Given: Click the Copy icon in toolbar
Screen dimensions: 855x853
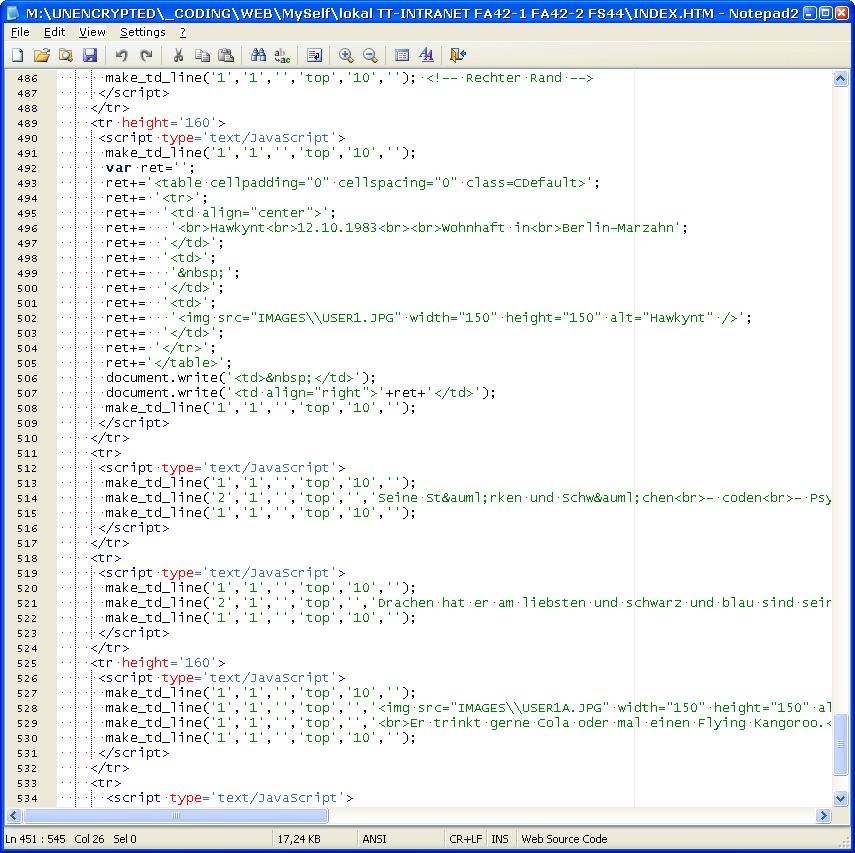Looking at the screenshot, I should click(x=202, y=55).
